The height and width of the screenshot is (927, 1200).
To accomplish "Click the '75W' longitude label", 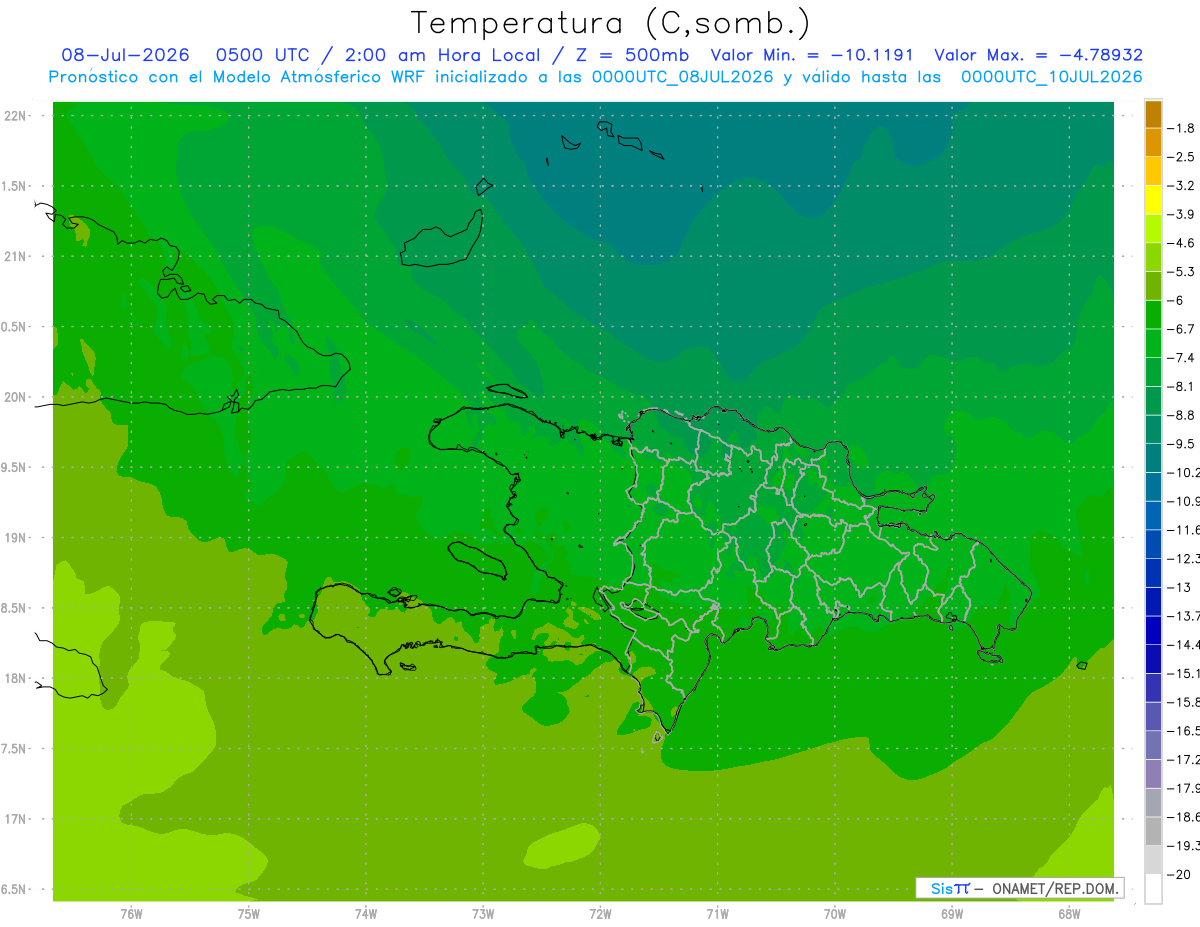I will pos(248,914).
